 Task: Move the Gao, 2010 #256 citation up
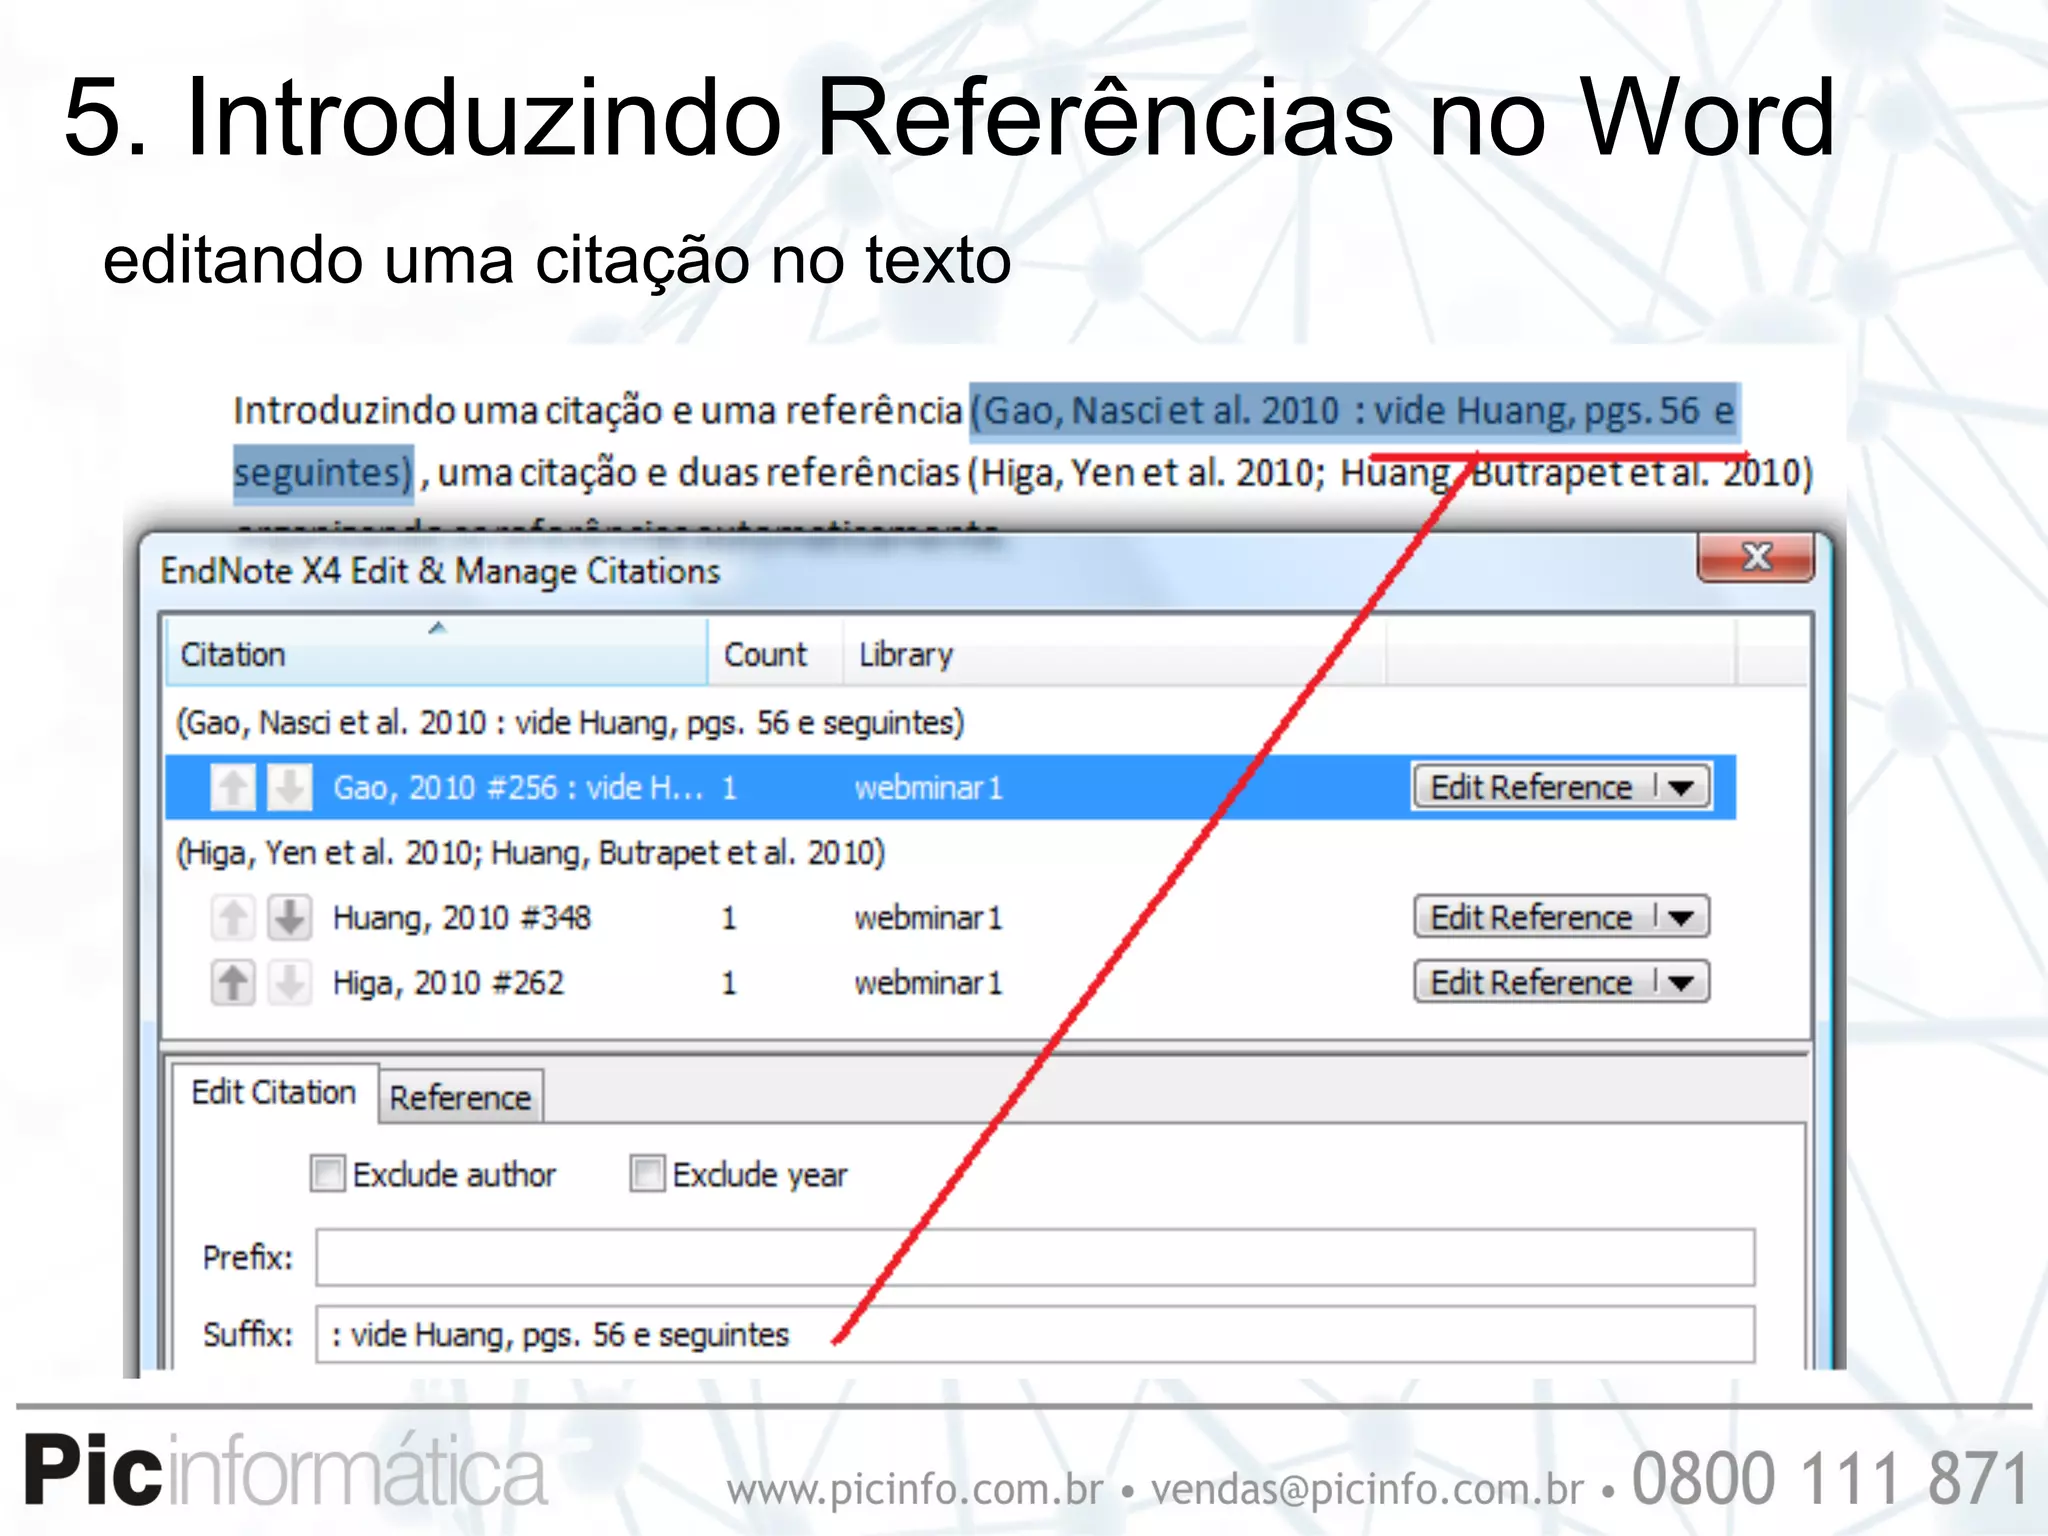coord(233,787)
